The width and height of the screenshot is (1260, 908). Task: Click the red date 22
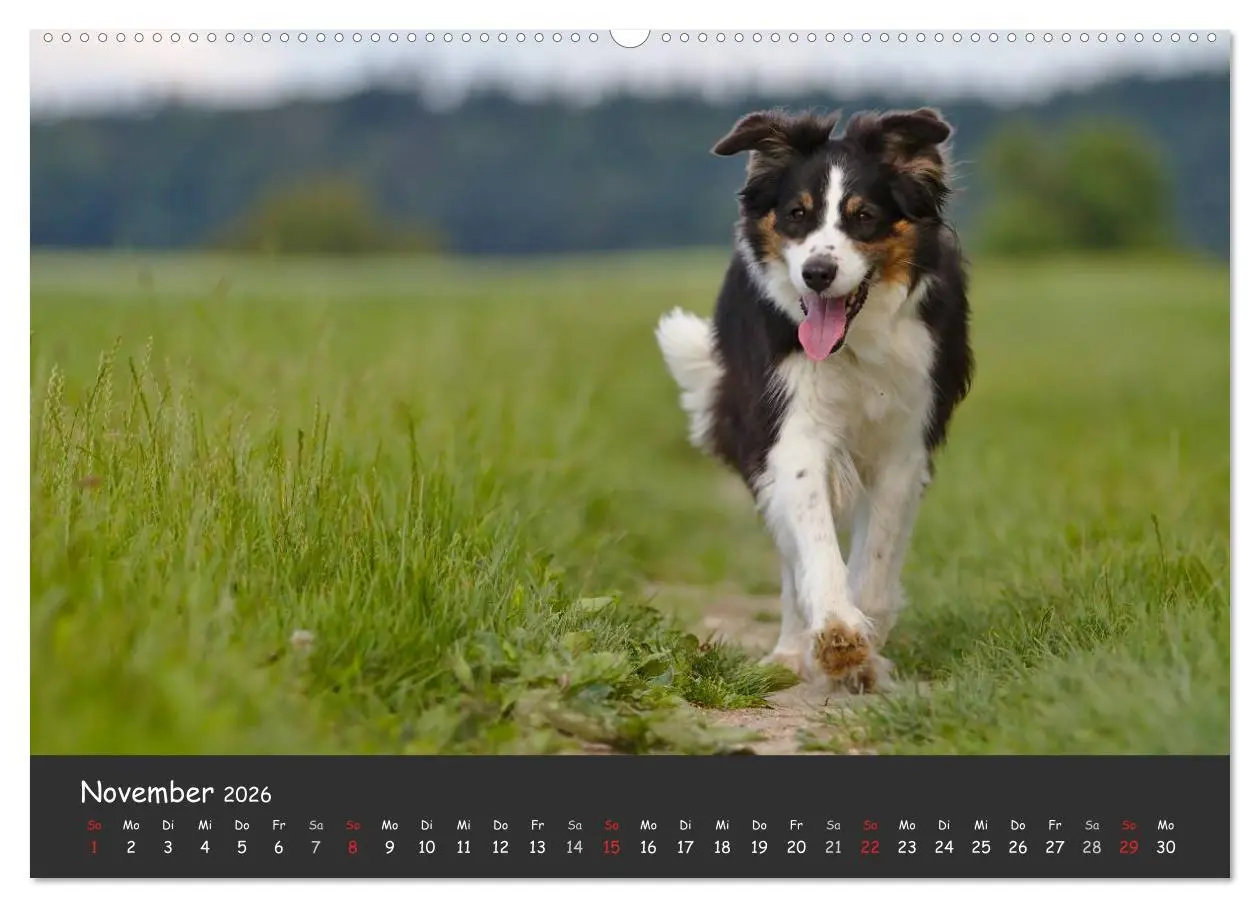pyautogui.click(x=871, y=846)
